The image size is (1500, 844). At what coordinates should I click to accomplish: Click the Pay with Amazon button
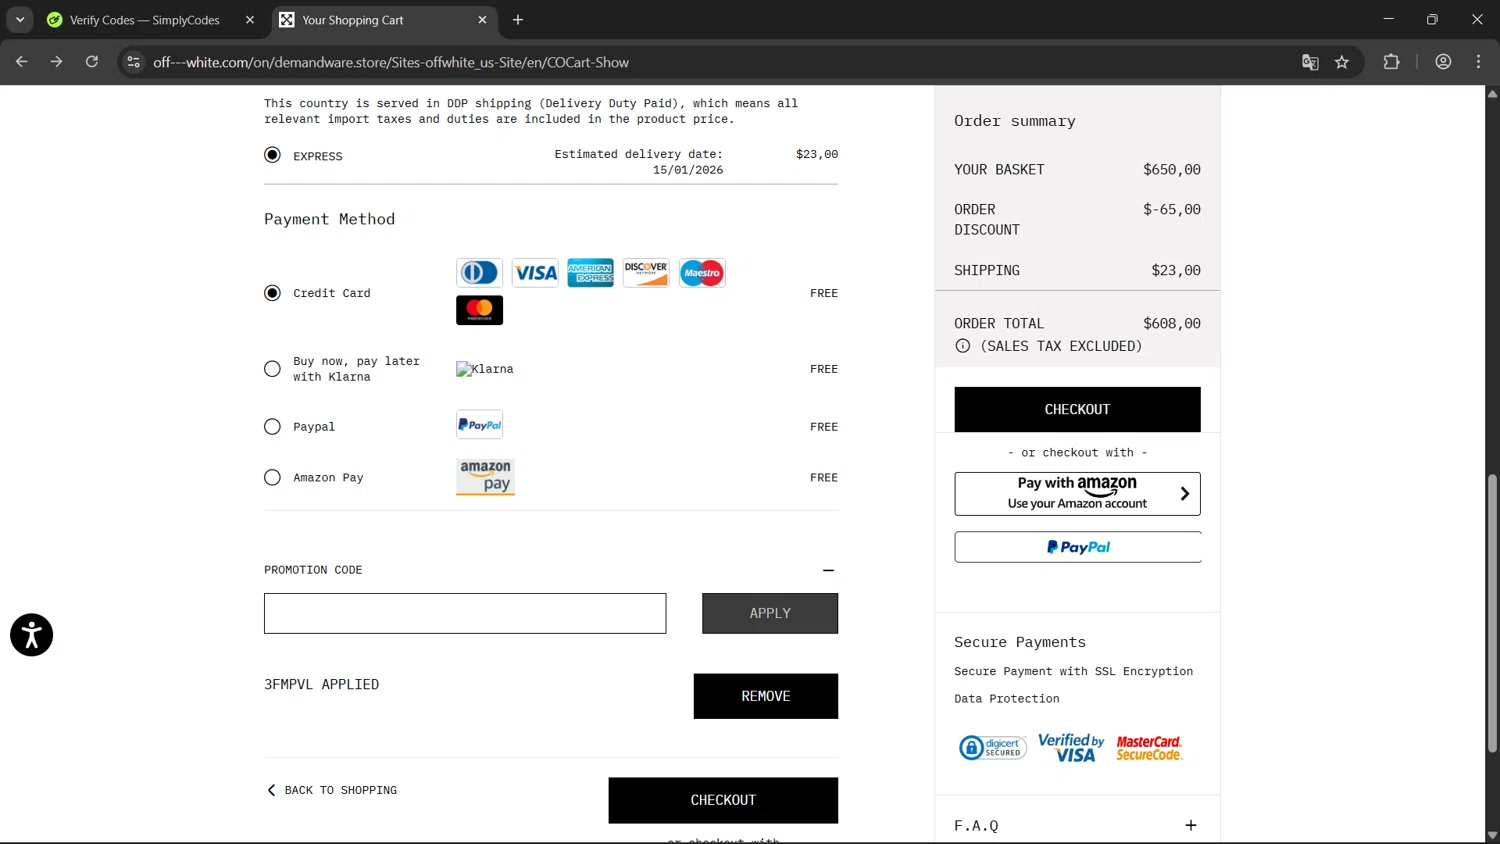click(x=1077, y=494)
